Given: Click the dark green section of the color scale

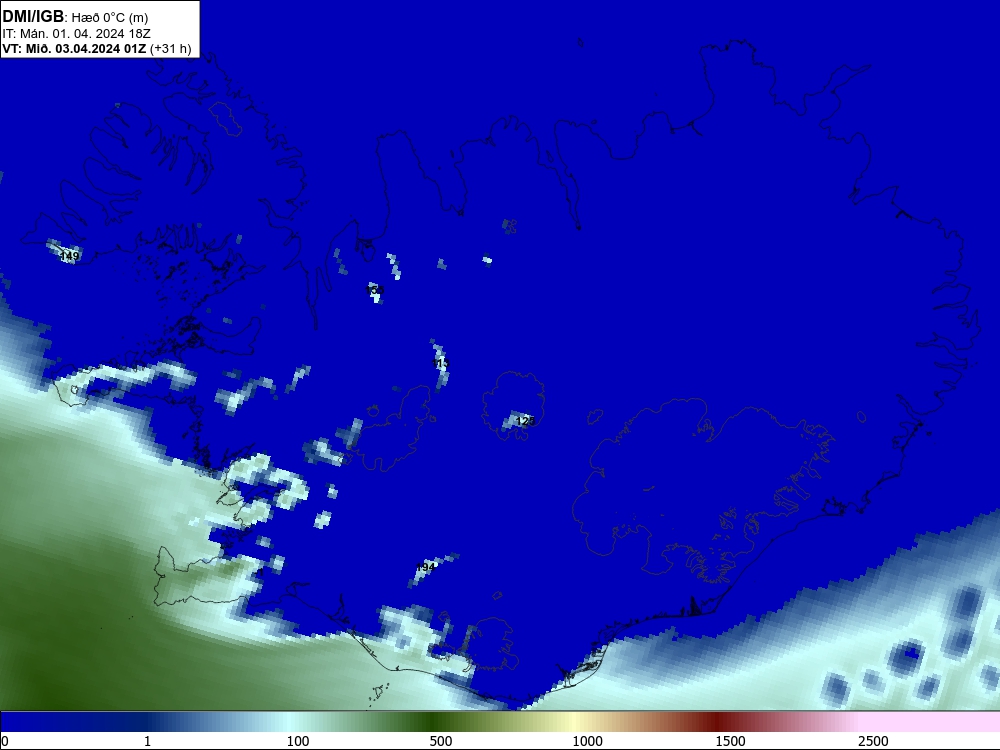Looking at the screenshot, I should pos(434,722).
